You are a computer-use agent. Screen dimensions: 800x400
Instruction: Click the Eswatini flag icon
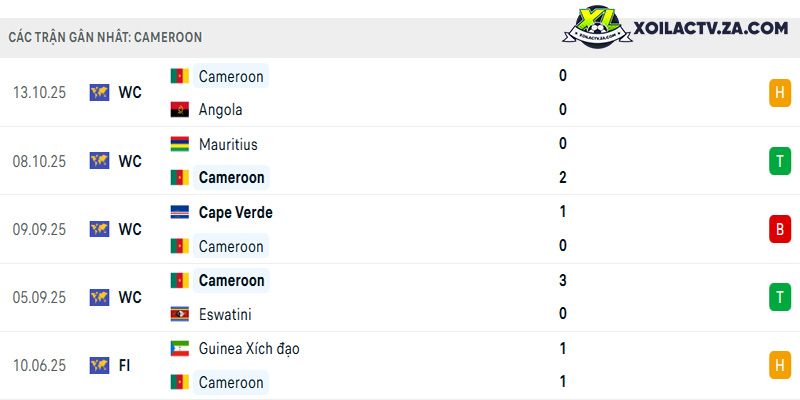pyautogui.click(x=180, y=314)
